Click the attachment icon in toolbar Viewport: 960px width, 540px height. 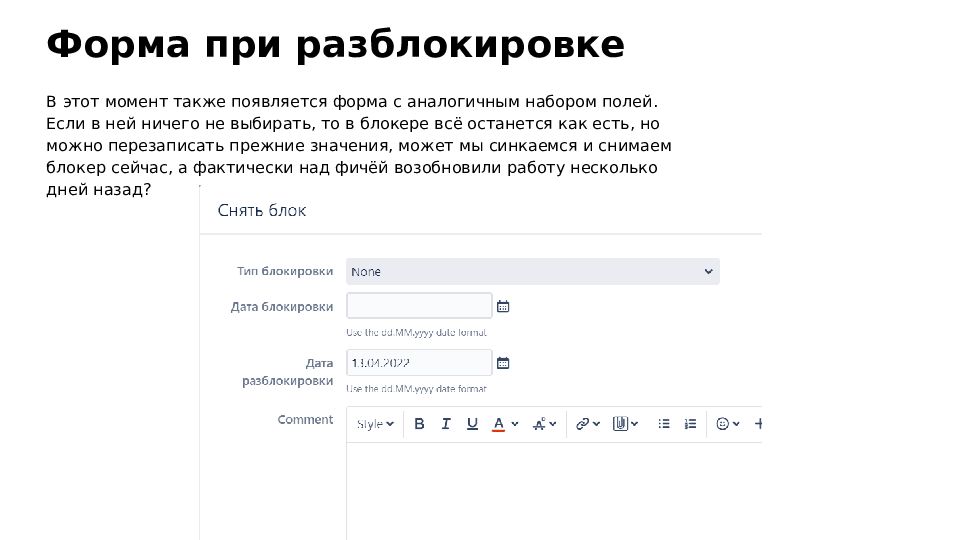[622, 424]
